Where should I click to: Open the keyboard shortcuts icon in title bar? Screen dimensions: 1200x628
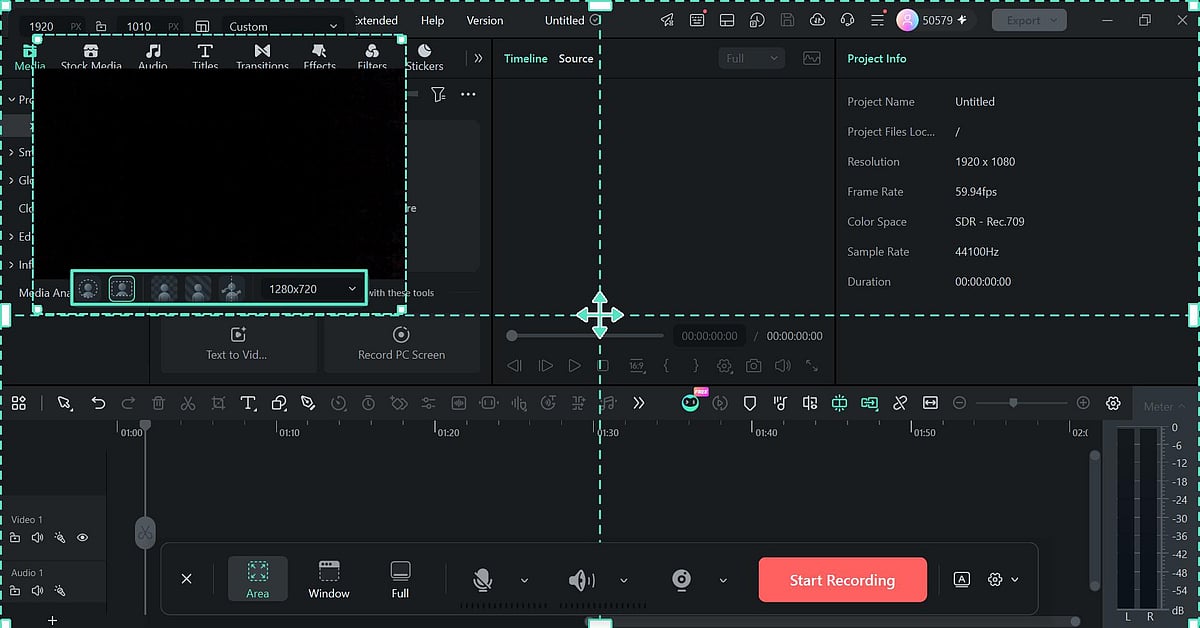pos(698,20)
